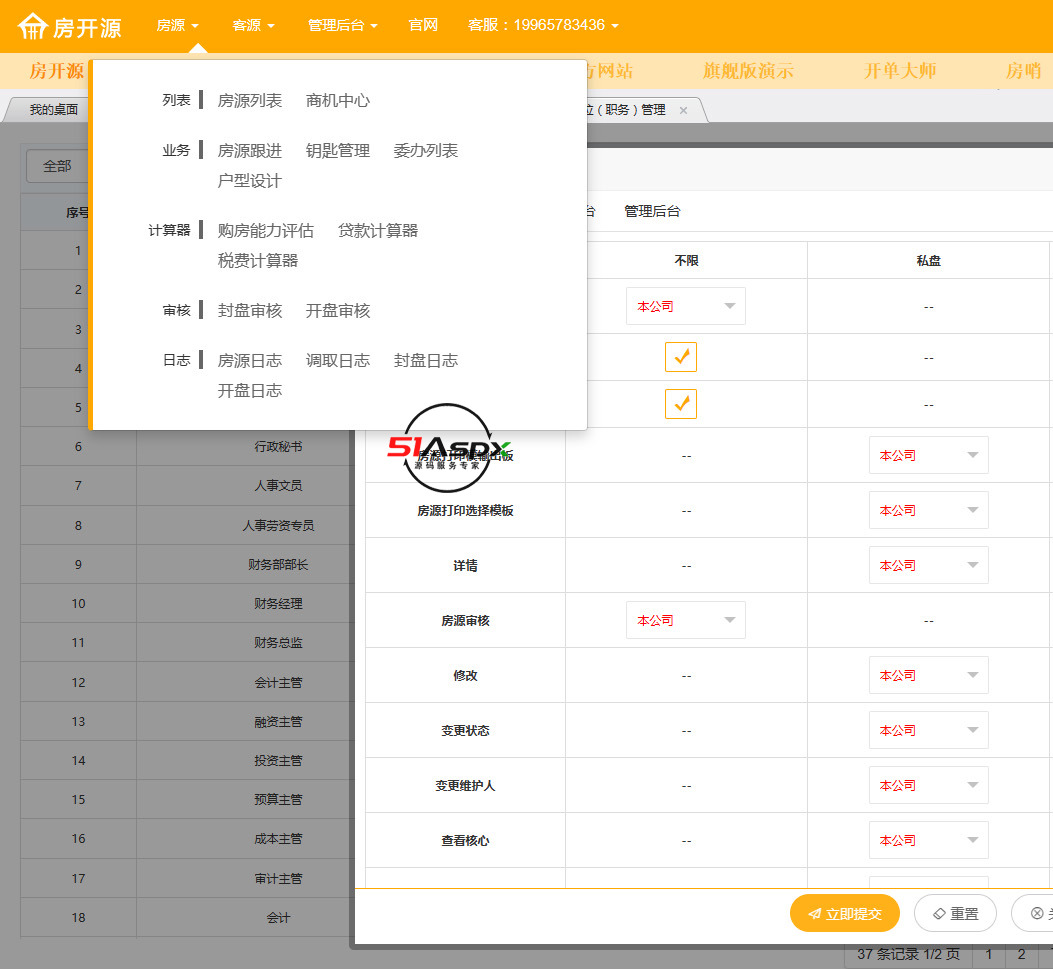
Task: Select 封盘审核 menu entry
Action: pyautogui.click(x=250, y=311)
